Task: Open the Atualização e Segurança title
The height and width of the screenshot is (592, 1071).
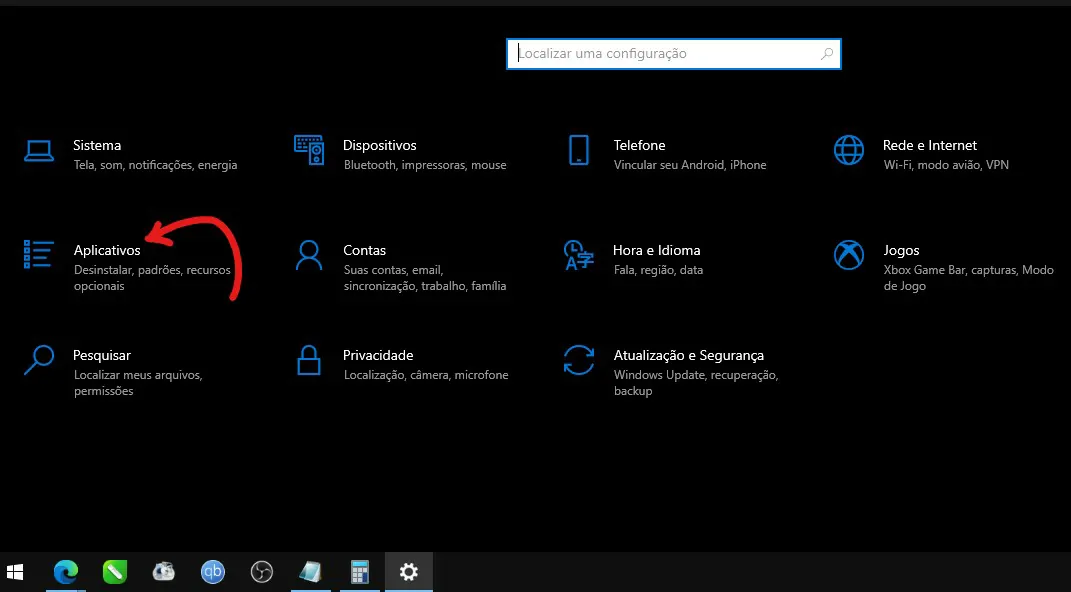Action: click(688, 356)
